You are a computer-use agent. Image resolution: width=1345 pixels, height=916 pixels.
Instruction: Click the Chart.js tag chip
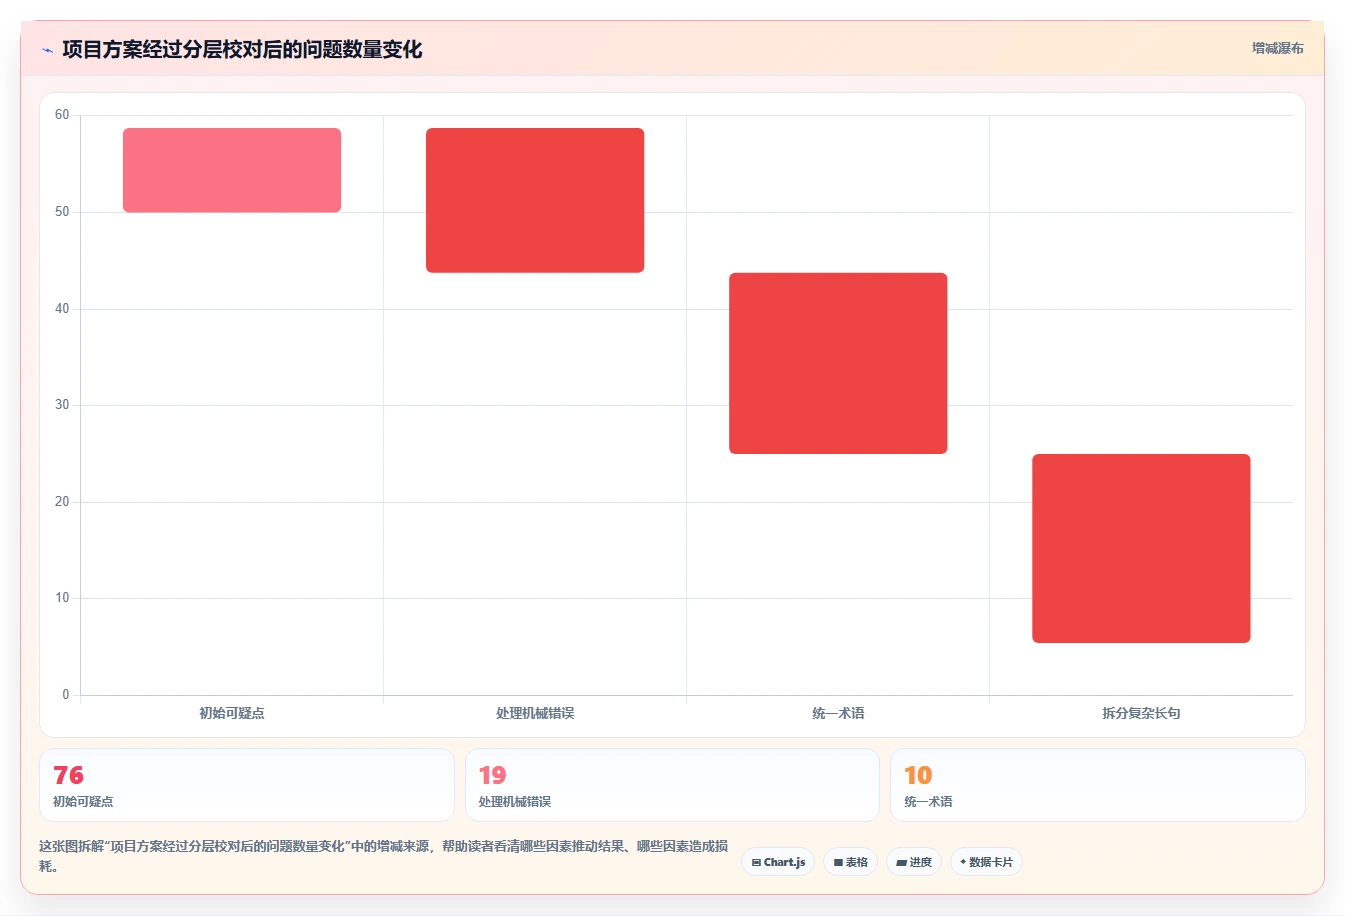778,862
